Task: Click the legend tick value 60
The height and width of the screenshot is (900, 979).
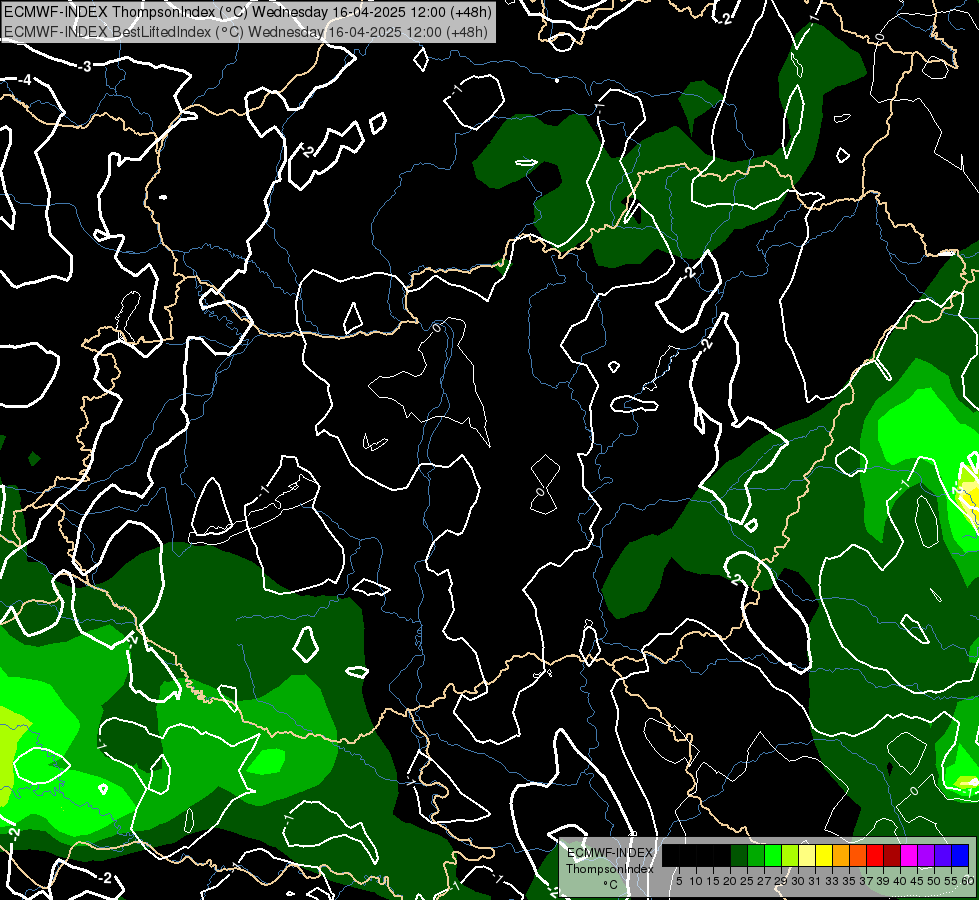Action: pos(968,881)
